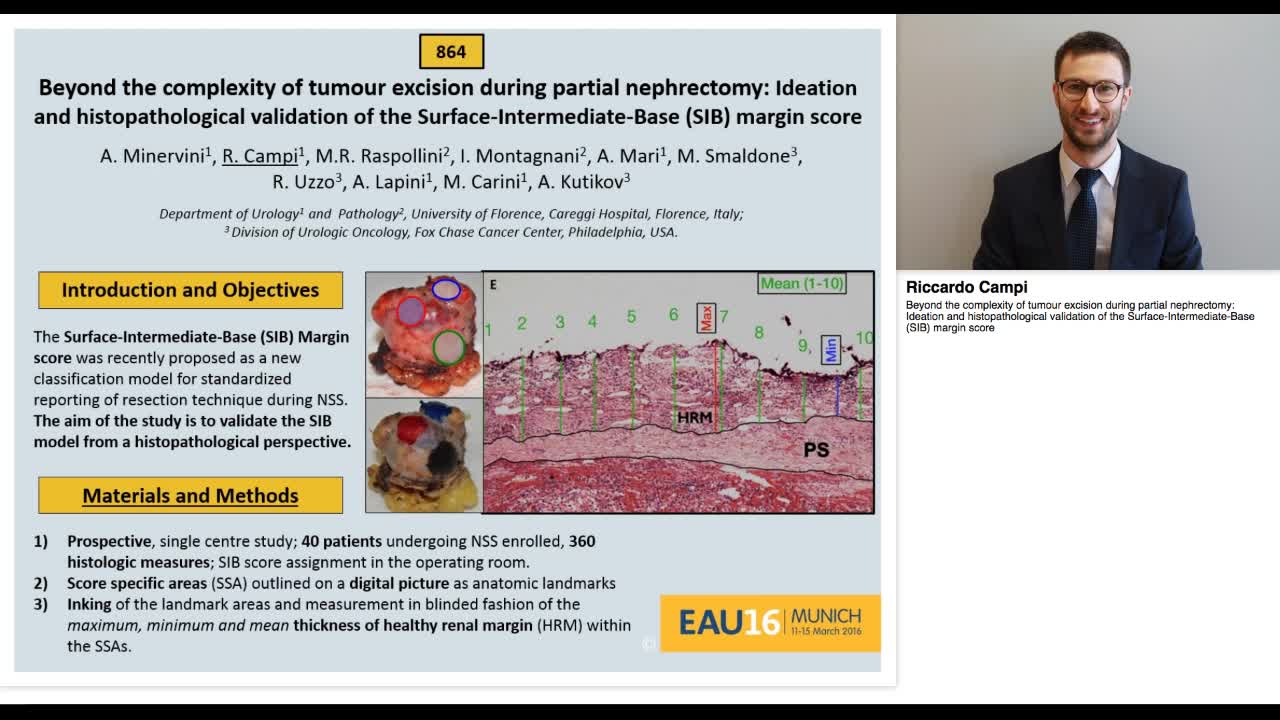Click the blue Min marker on the histology image
This screenshot has width=1280, height=720.
click(833, 347)
